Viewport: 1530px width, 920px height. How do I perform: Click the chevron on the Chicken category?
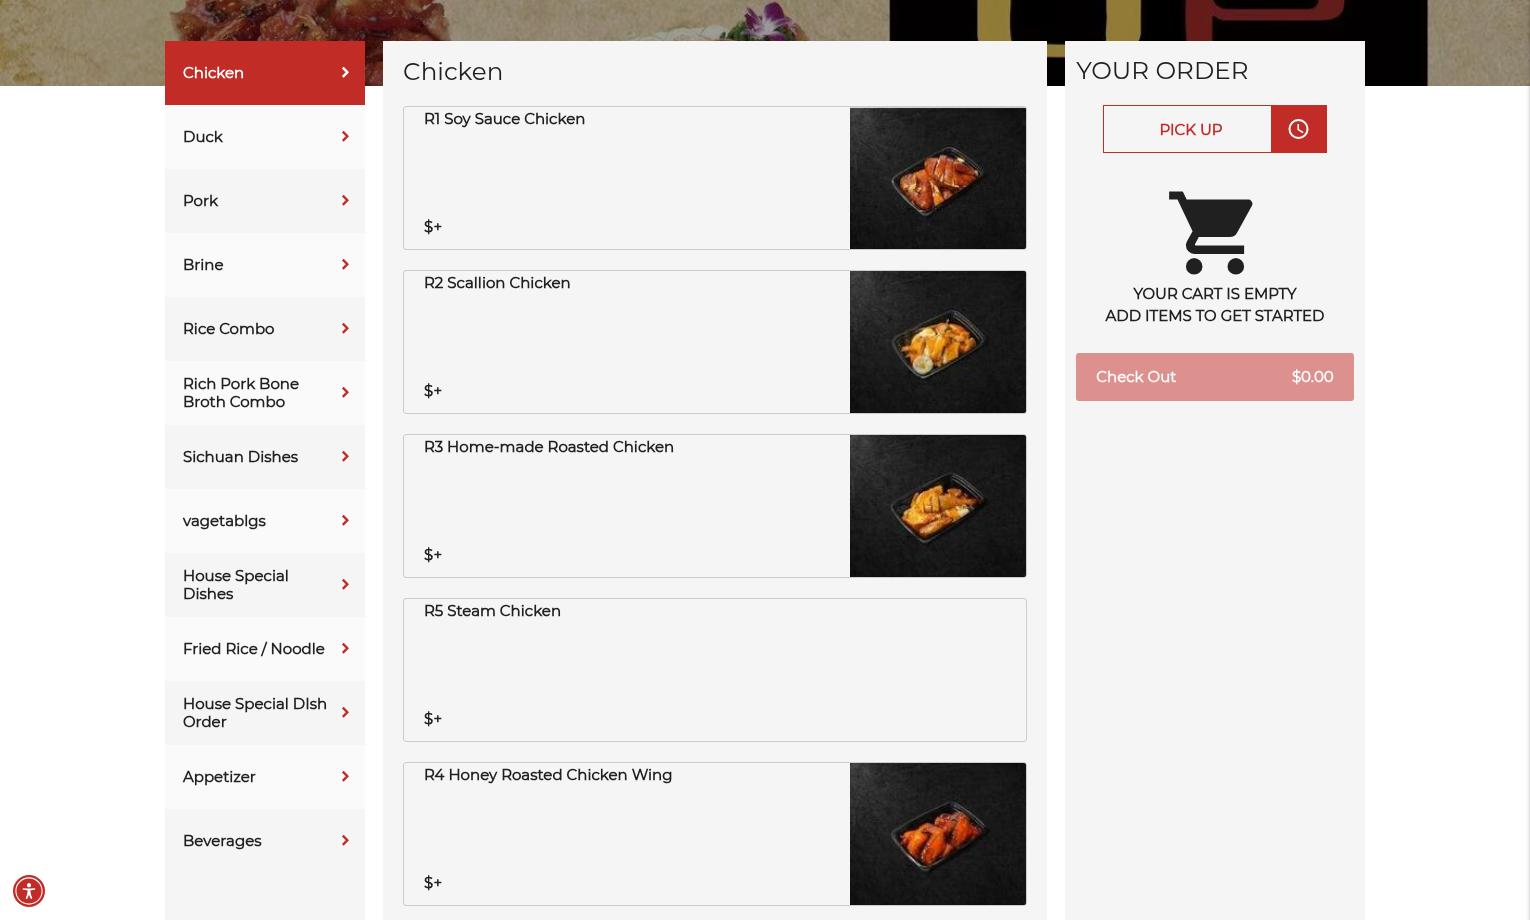point(345,73)
